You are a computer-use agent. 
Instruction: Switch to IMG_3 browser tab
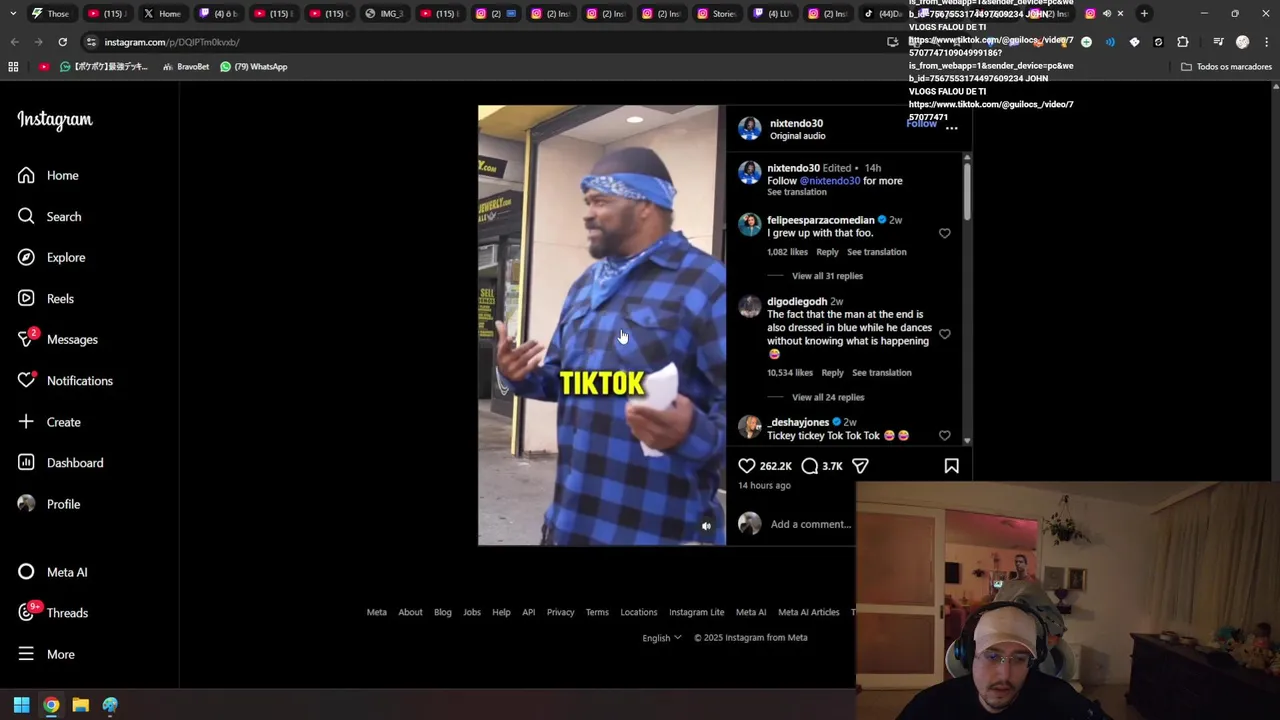click(385, 14)
